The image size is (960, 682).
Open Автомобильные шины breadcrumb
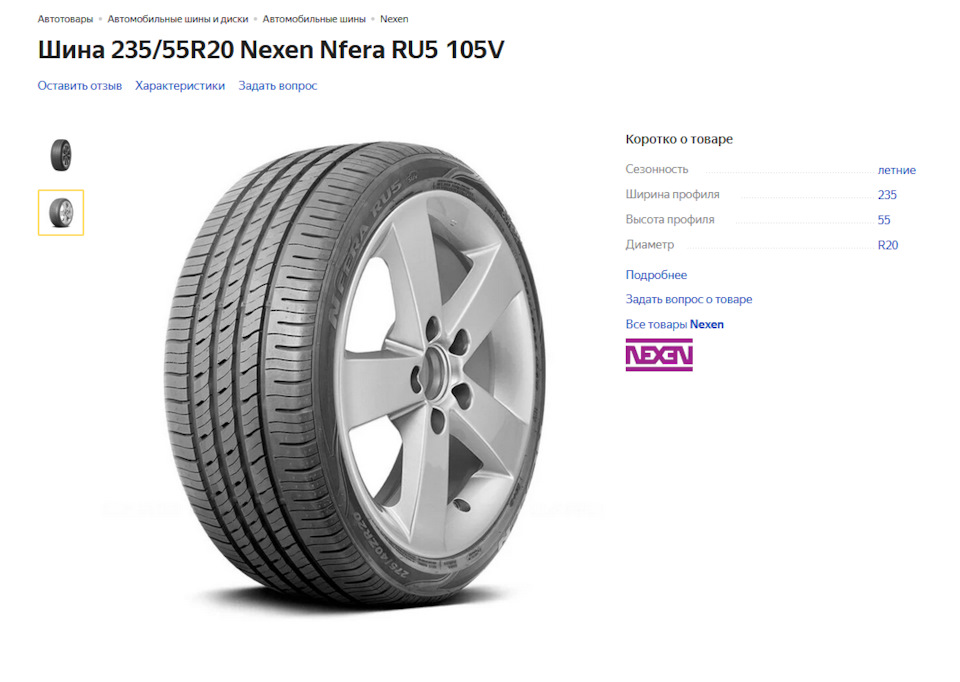(314, 19)
